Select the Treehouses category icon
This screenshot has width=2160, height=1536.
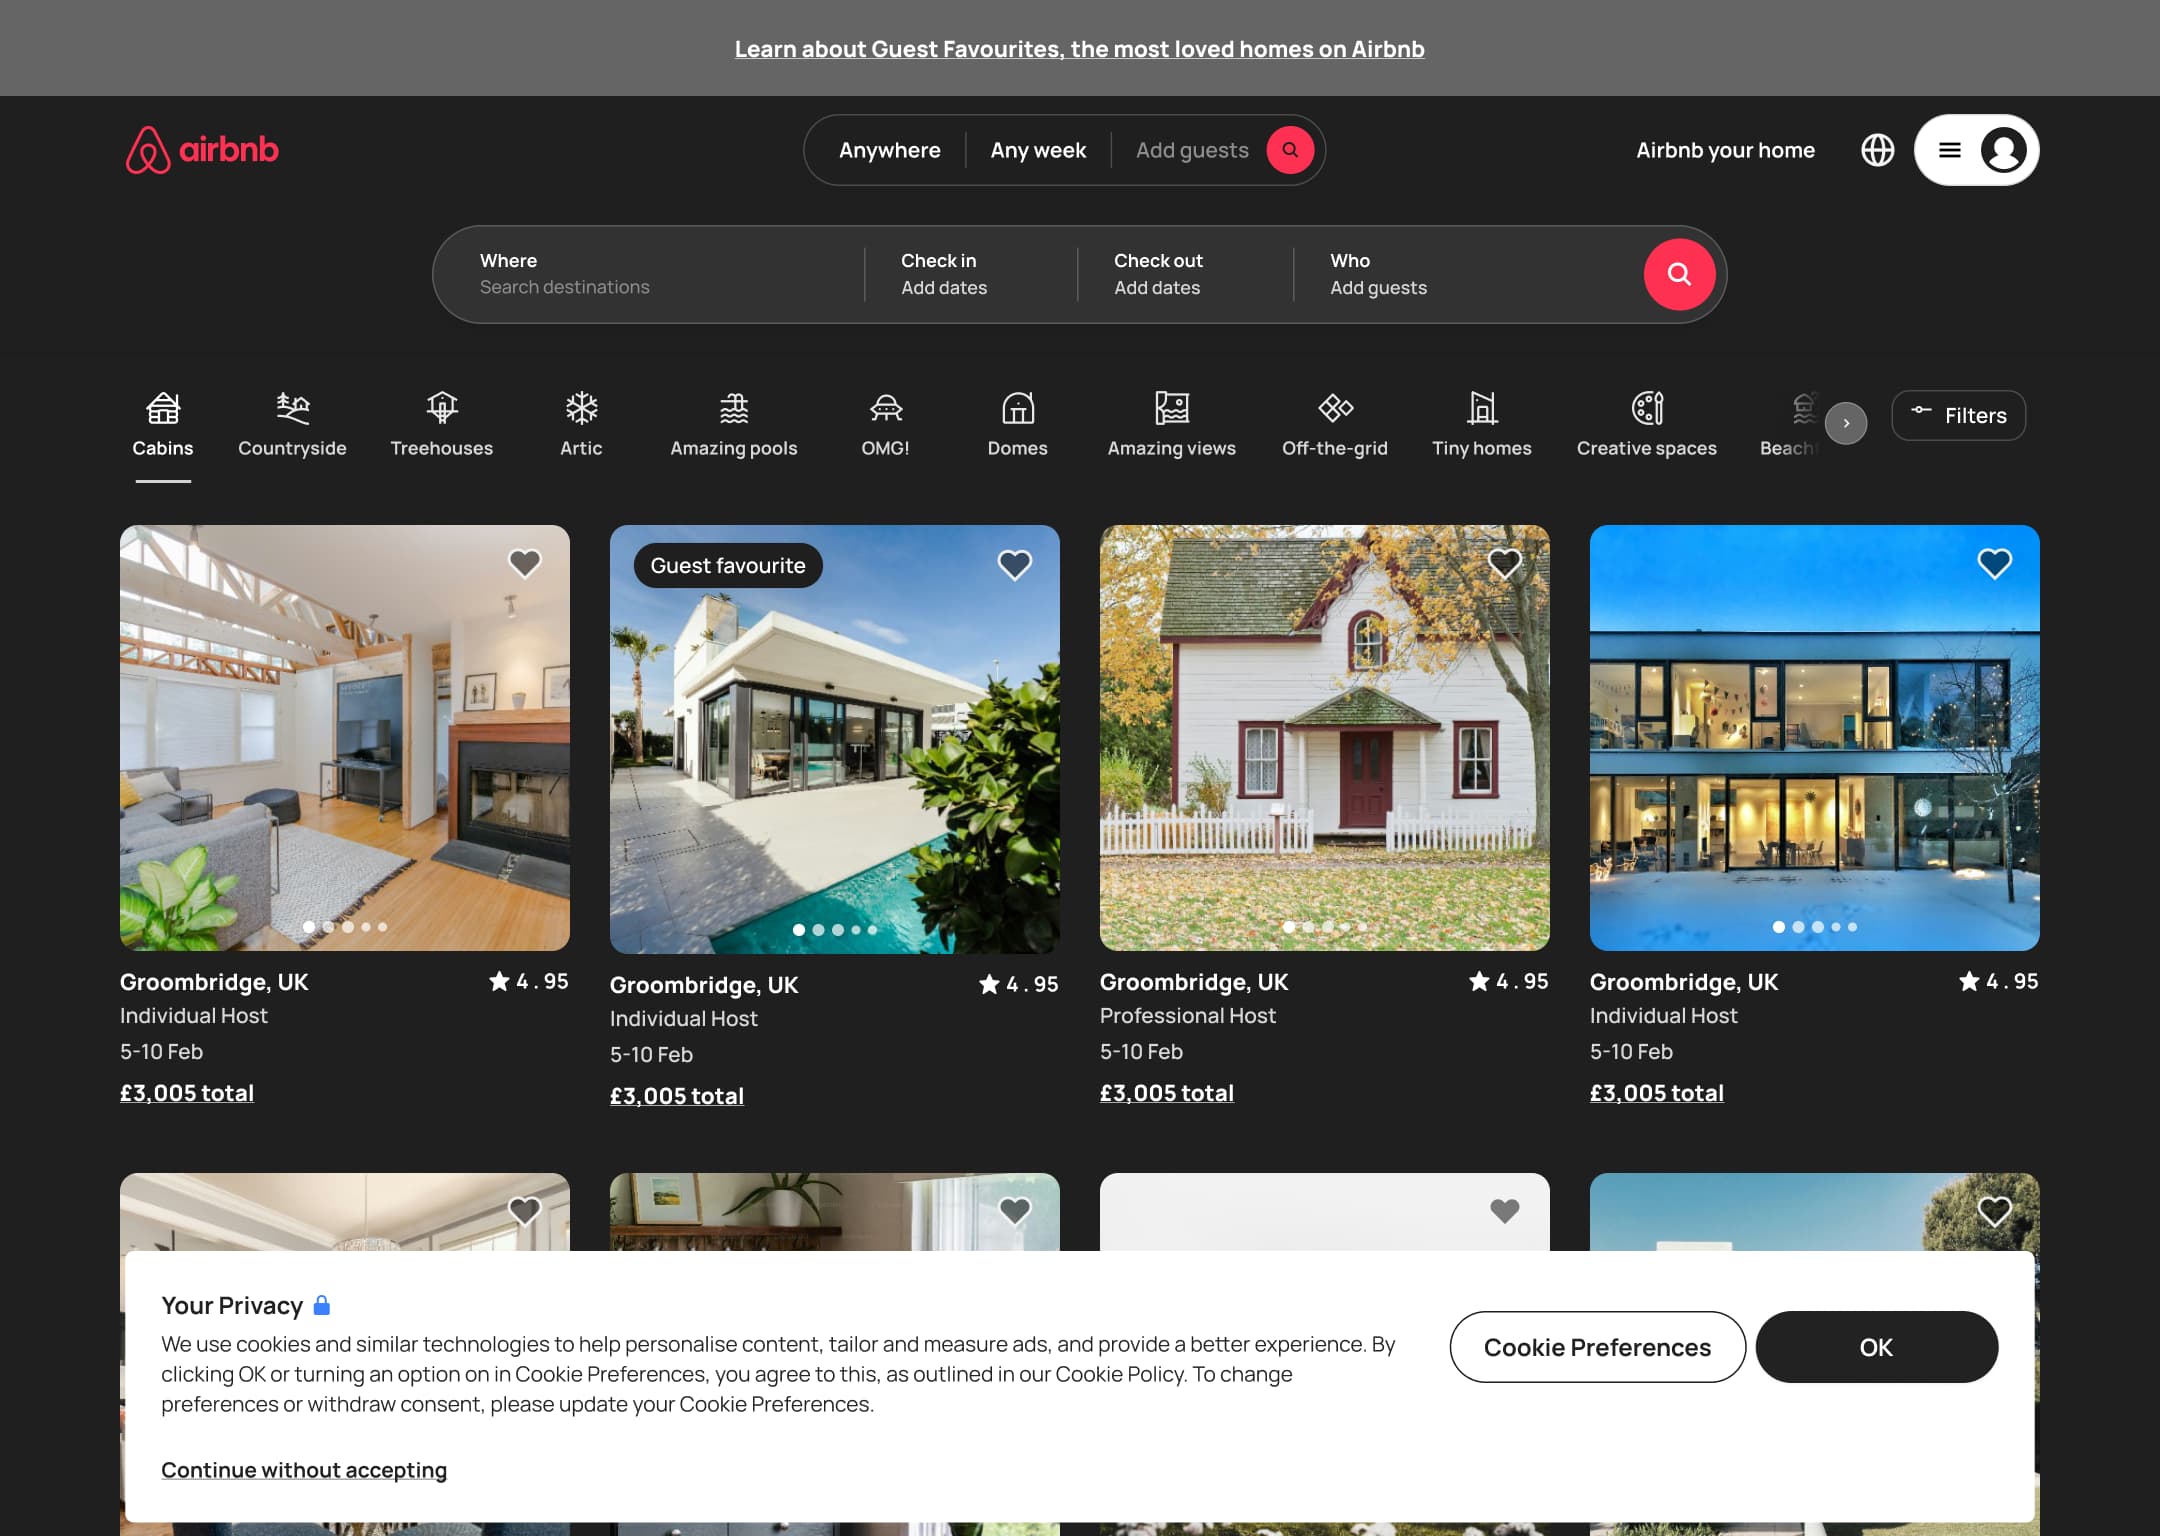coord(442,408)
